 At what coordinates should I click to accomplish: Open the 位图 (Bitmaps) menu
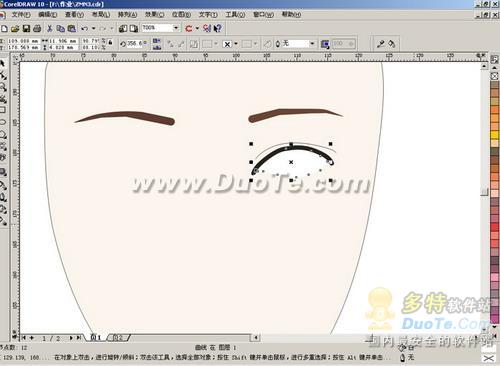(181, 14)
